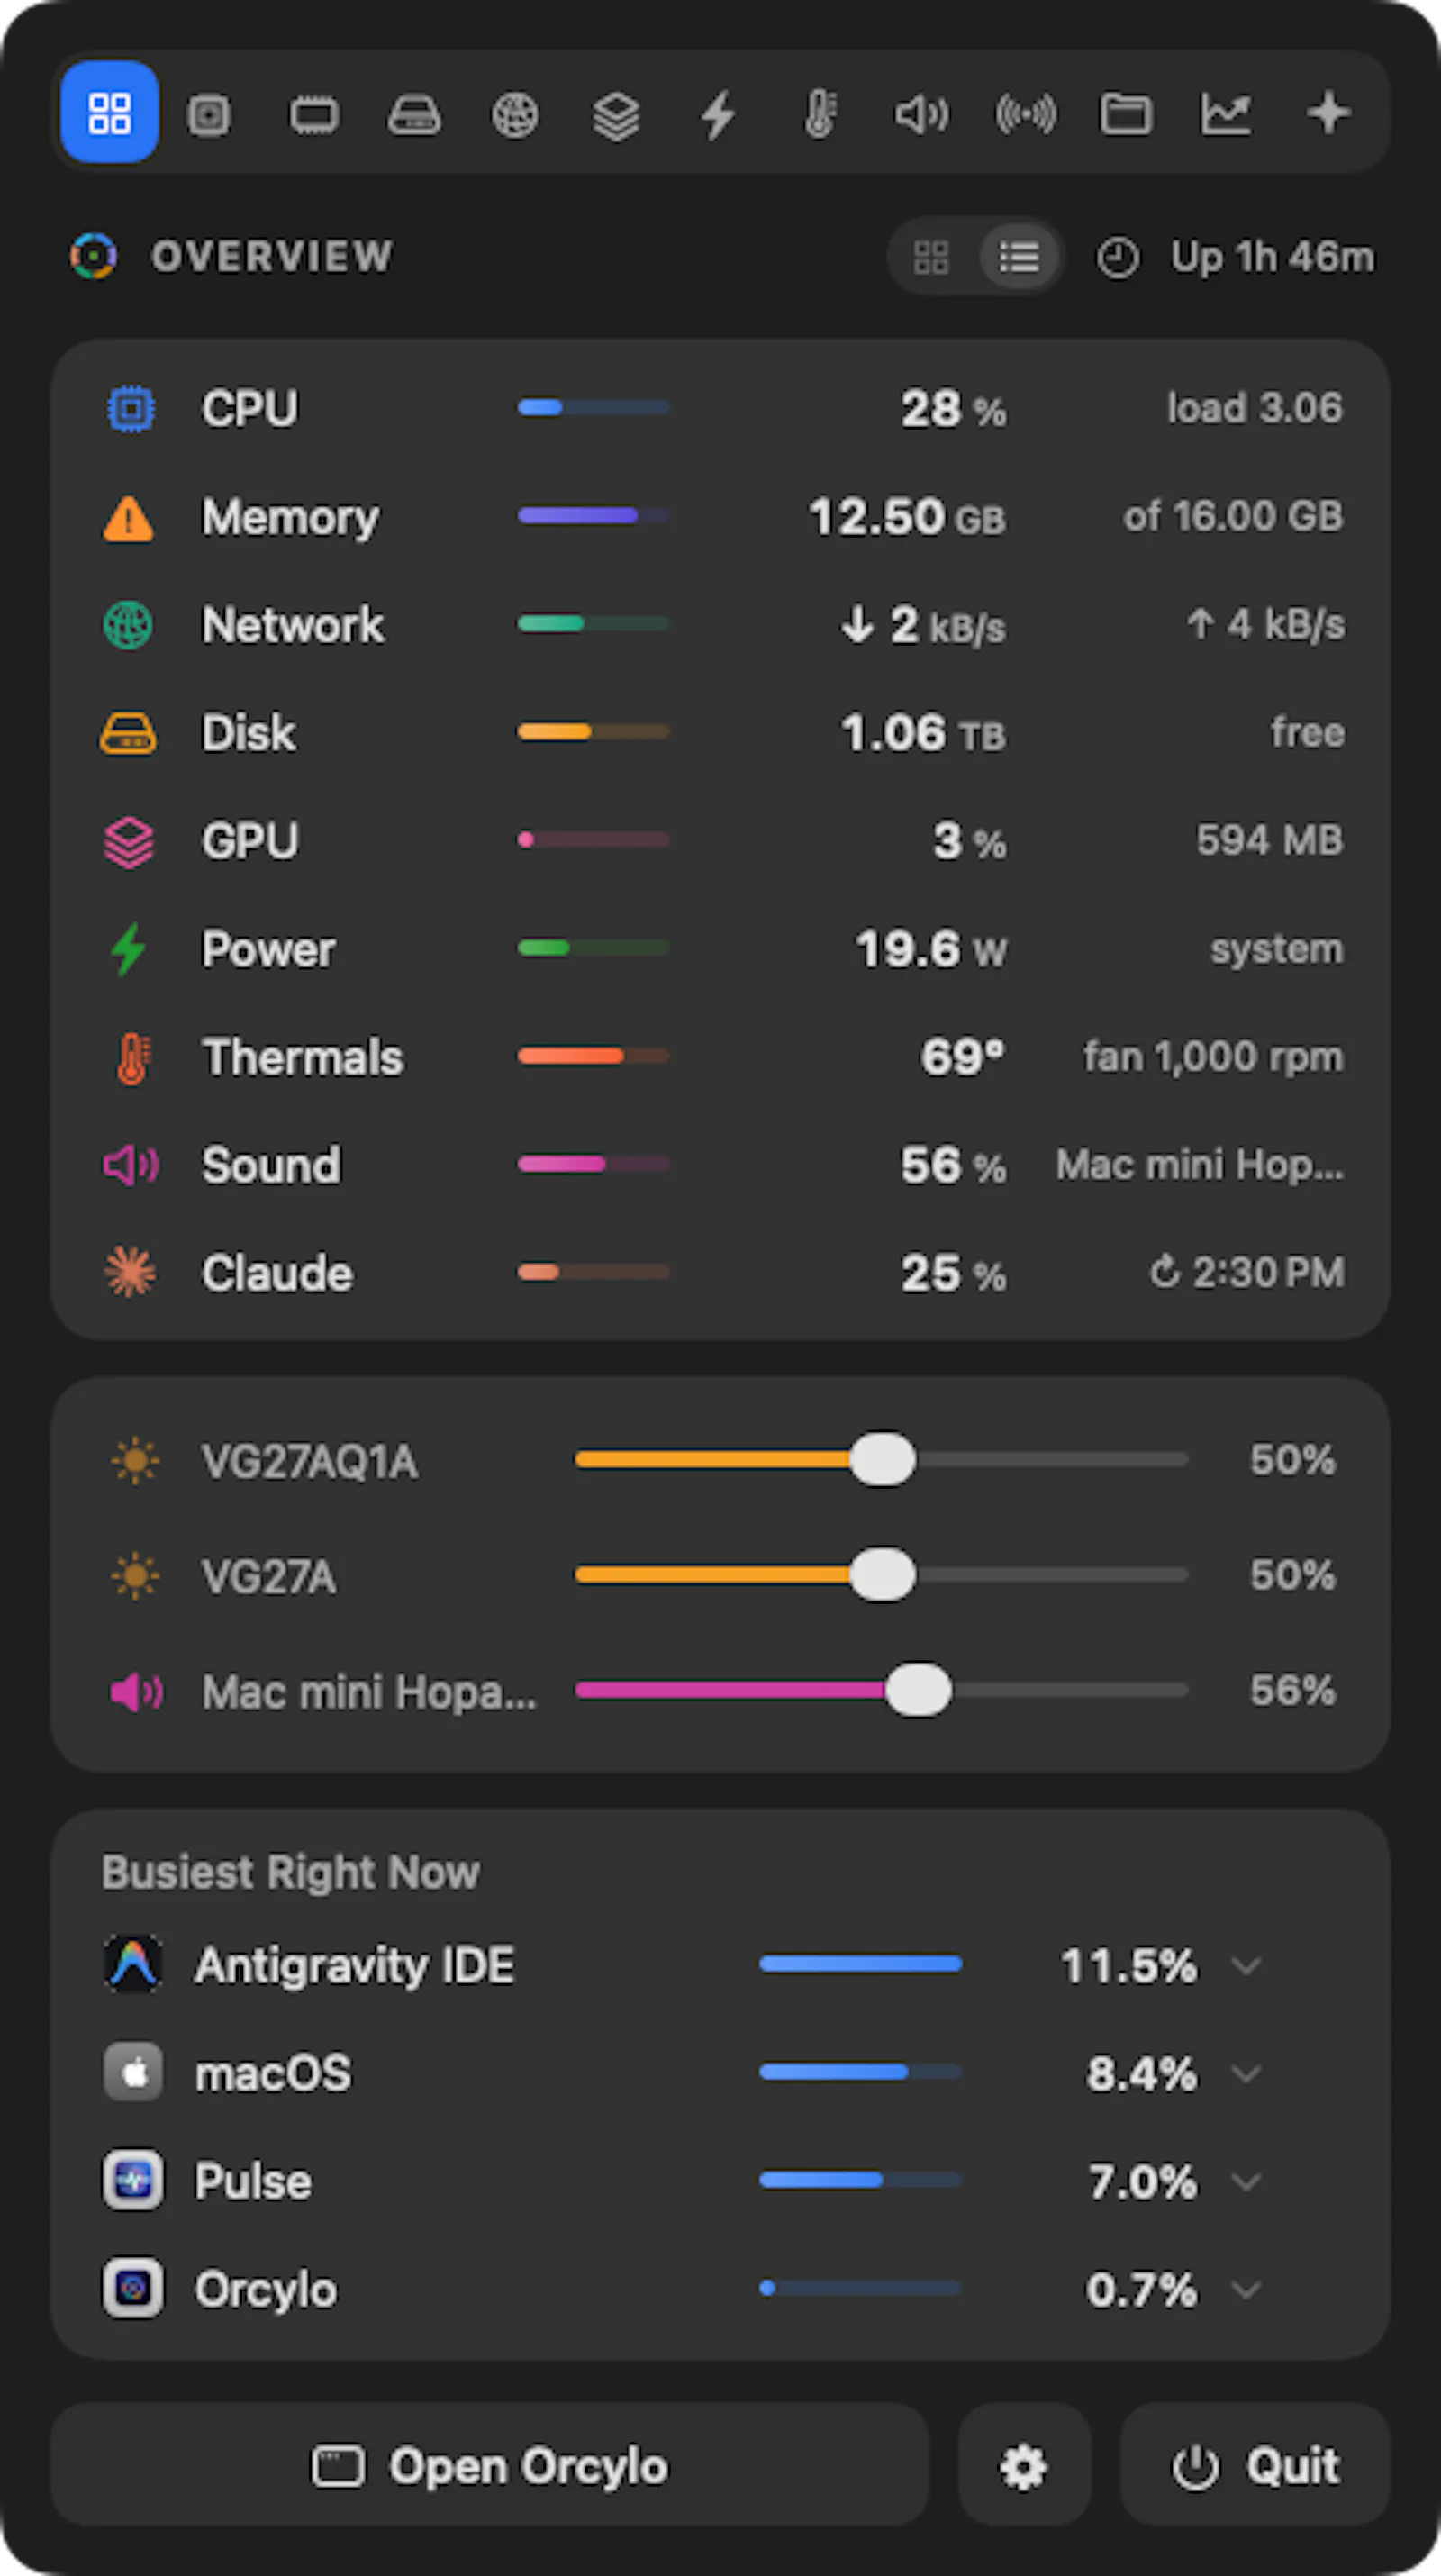The width and height of the screenshot is (1441, 2576).
Task: Select the GPU layers icon in toolbar
Action: (616, 114)
